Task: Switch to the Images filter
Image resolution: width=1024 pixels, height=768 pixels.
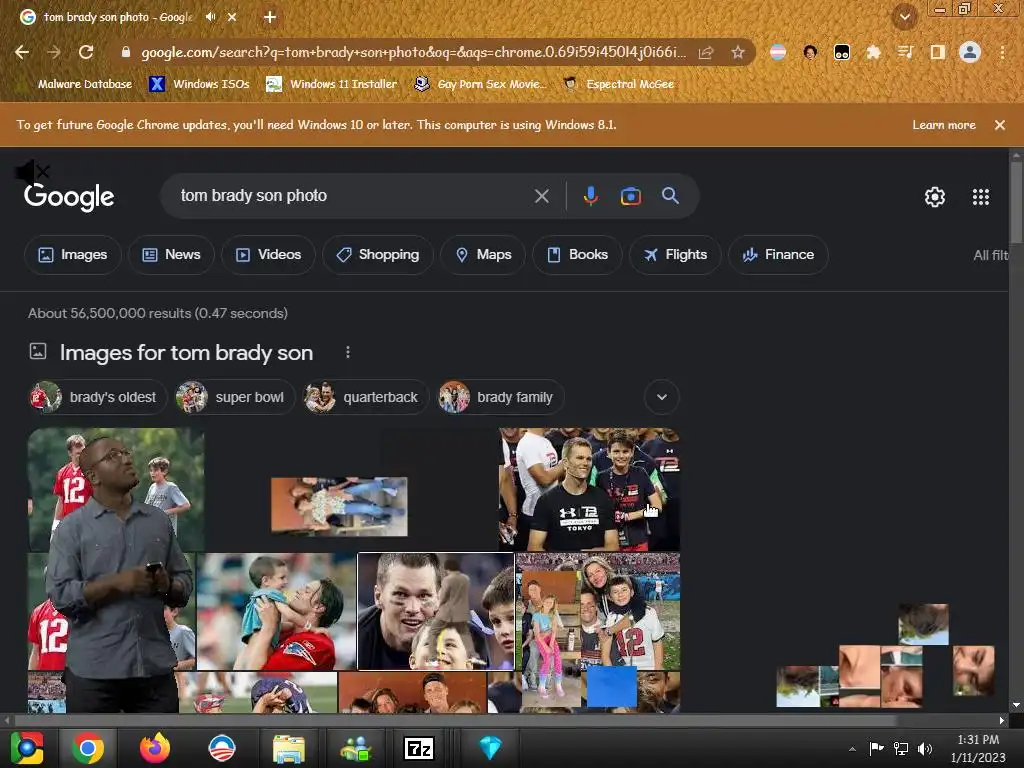Action: [x=72, y=255]
